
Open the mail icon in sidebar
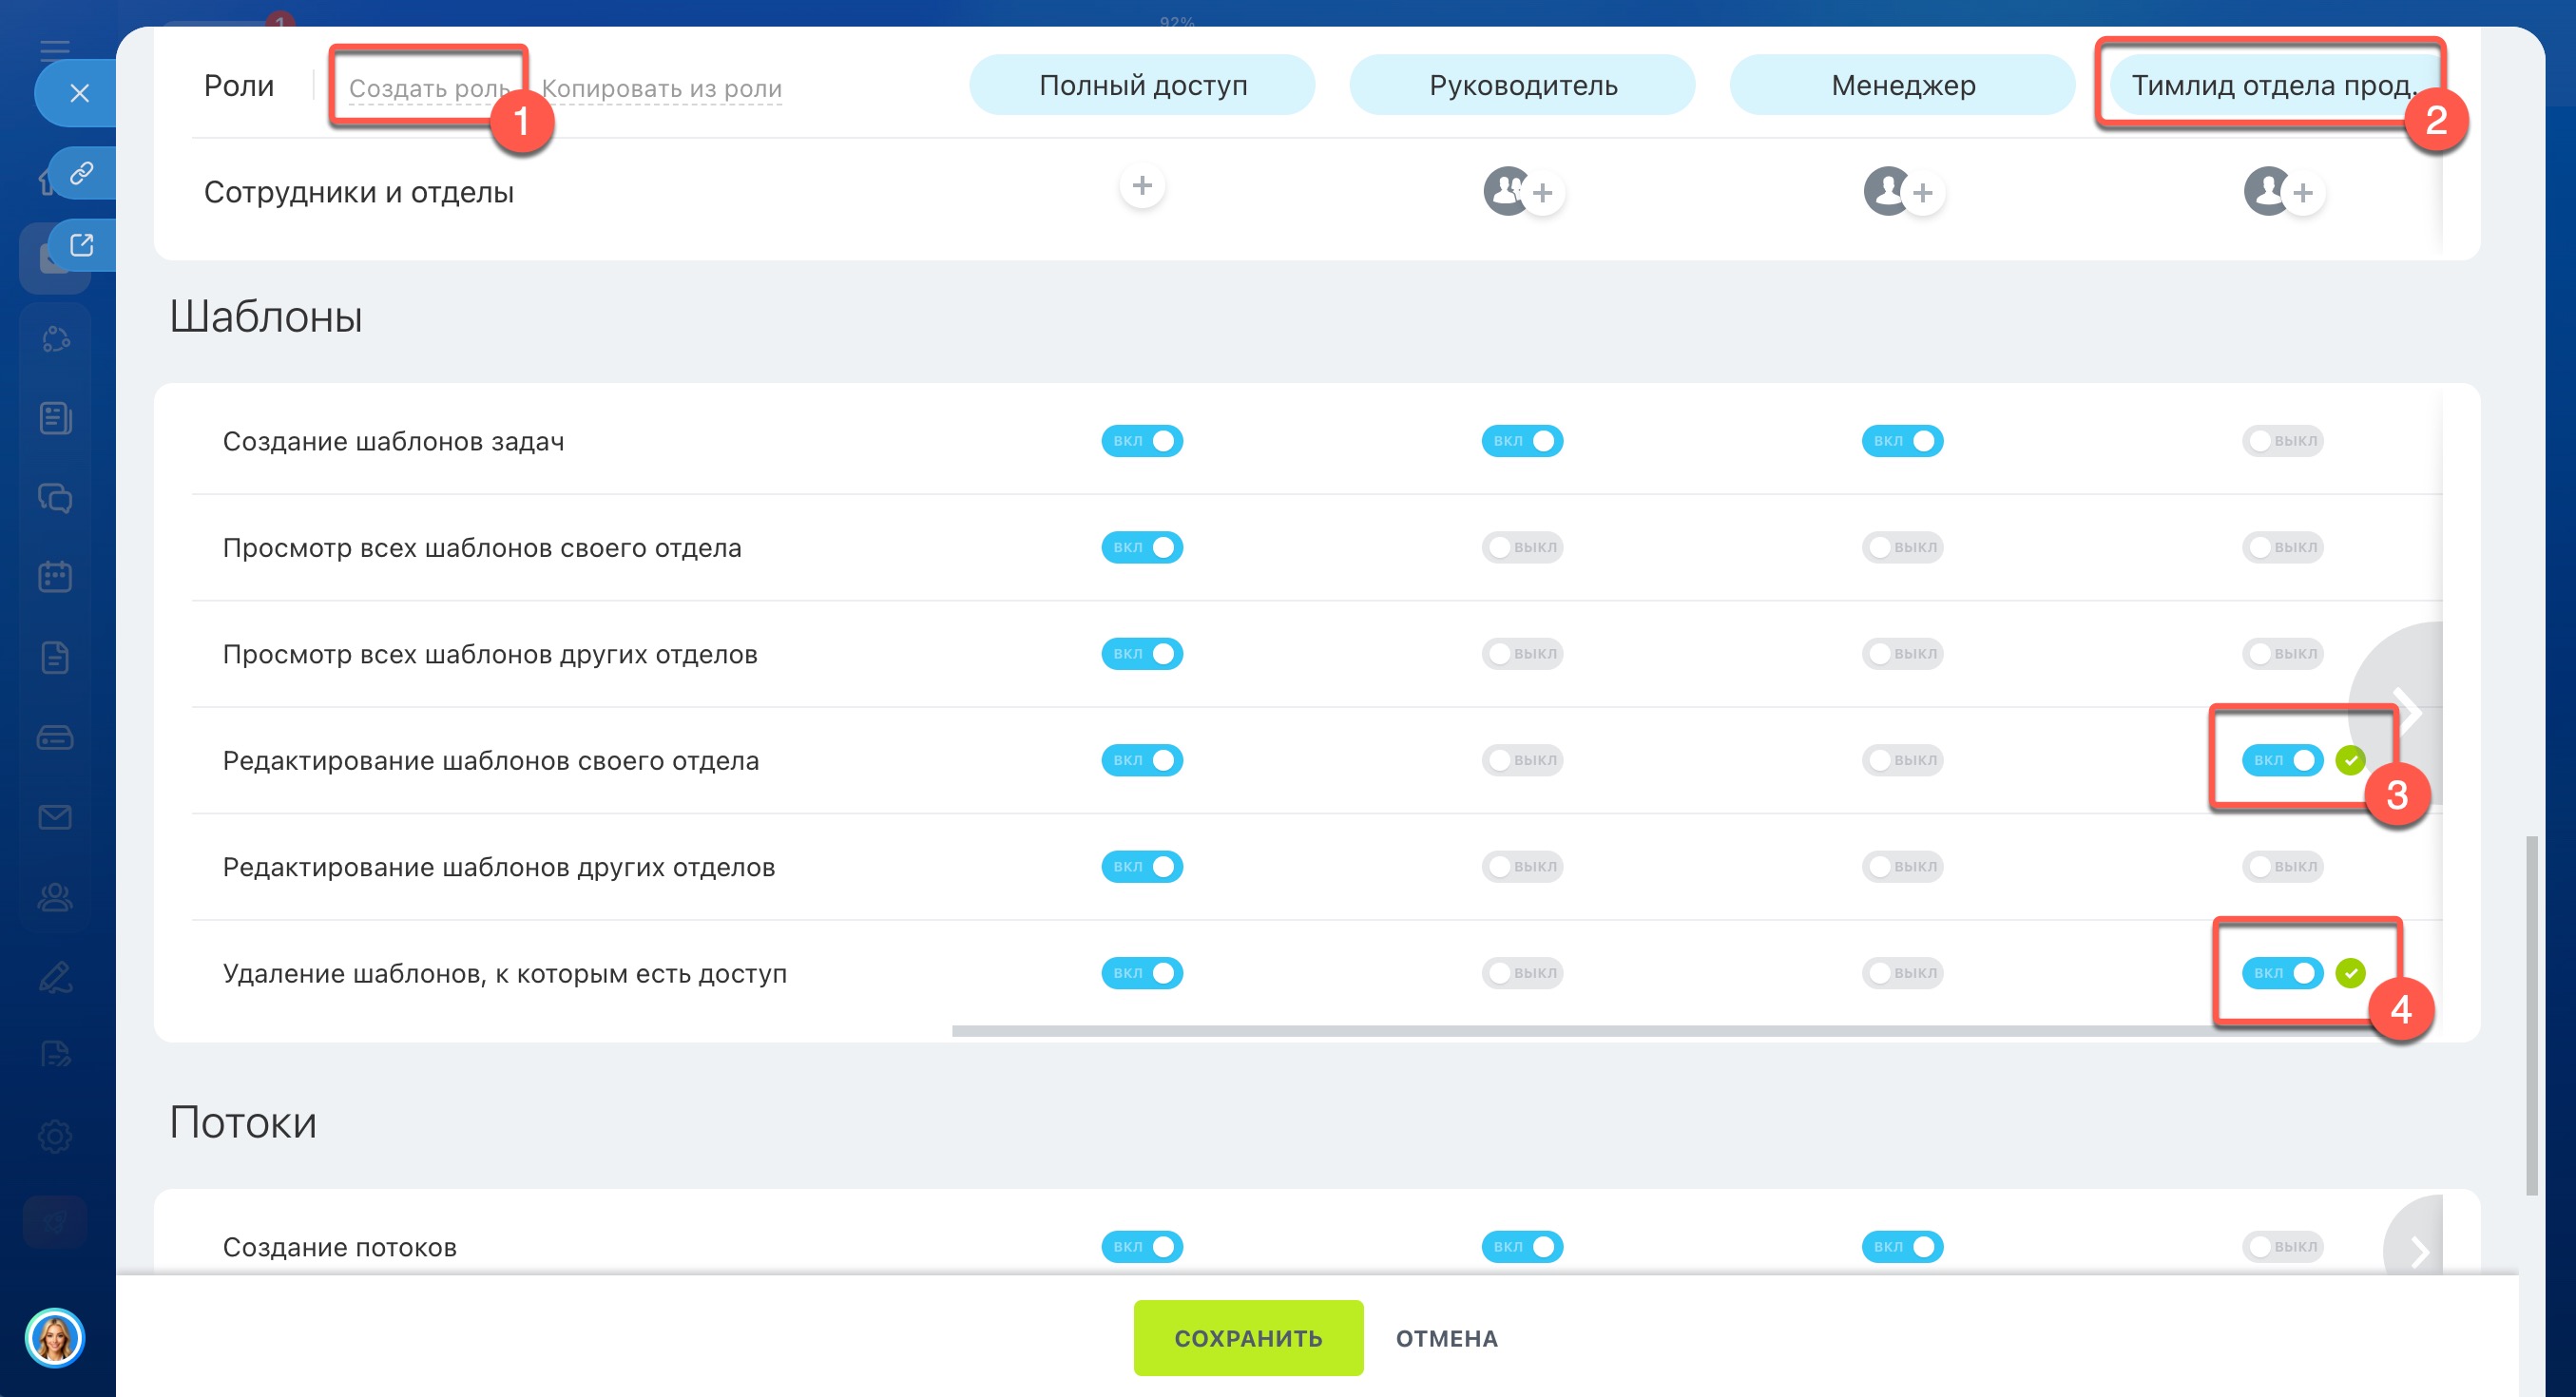coord(55,817)
